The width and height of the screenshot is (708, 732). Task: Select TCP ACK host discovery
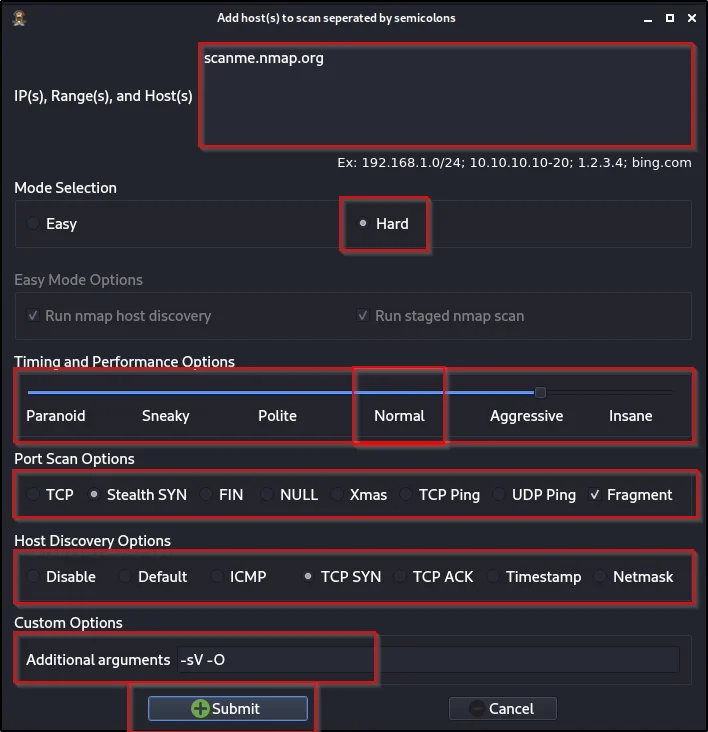click(401, 577)
